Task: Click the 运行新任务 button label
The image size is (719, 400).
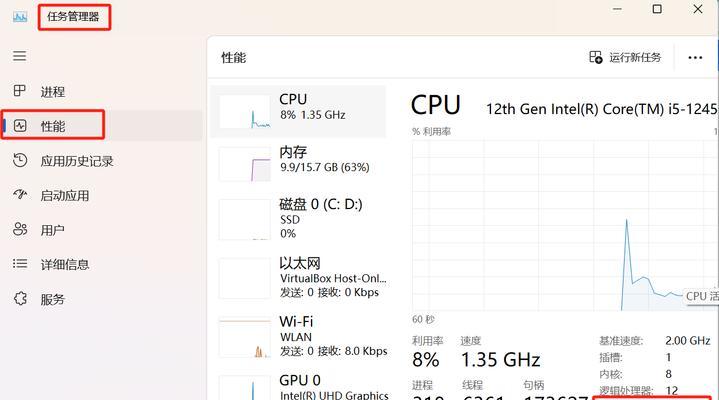Action: coord(635,57)
